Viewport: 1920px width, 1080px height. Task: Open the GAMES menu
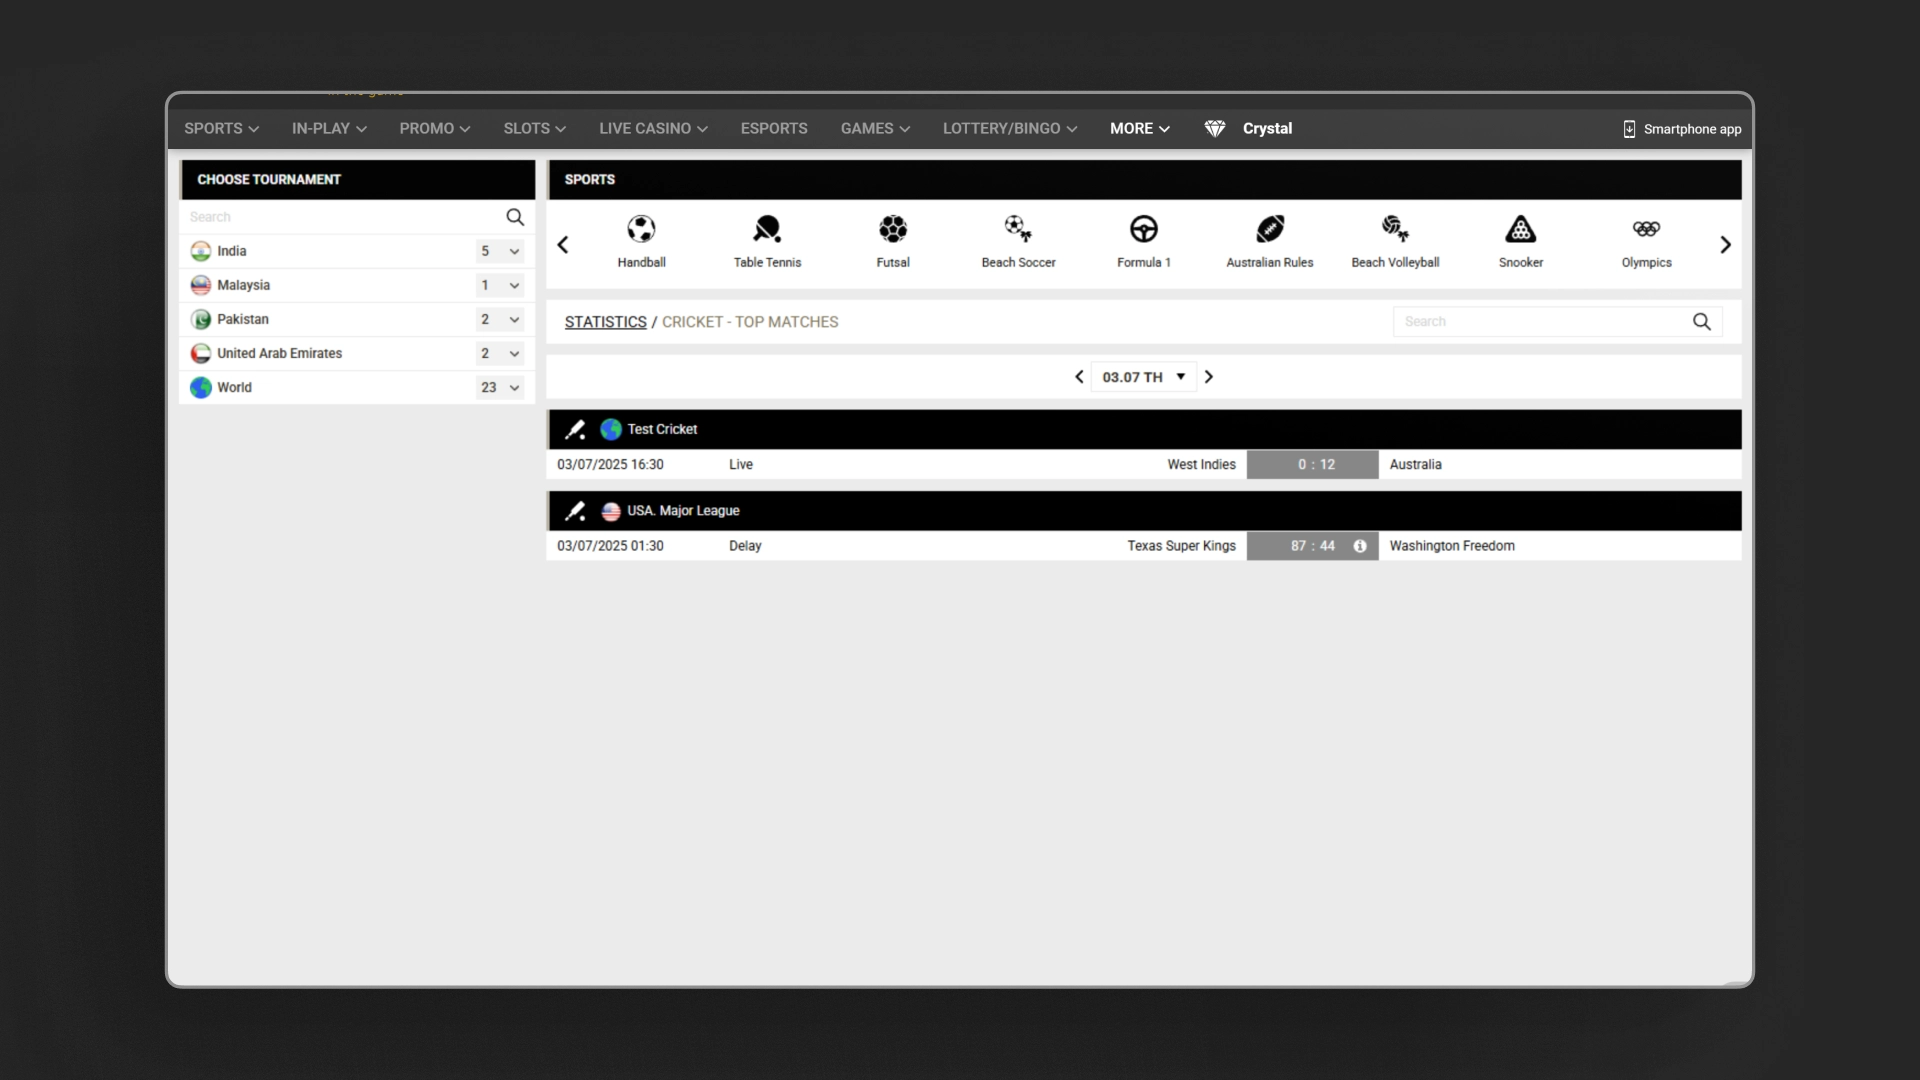(875, 129)
